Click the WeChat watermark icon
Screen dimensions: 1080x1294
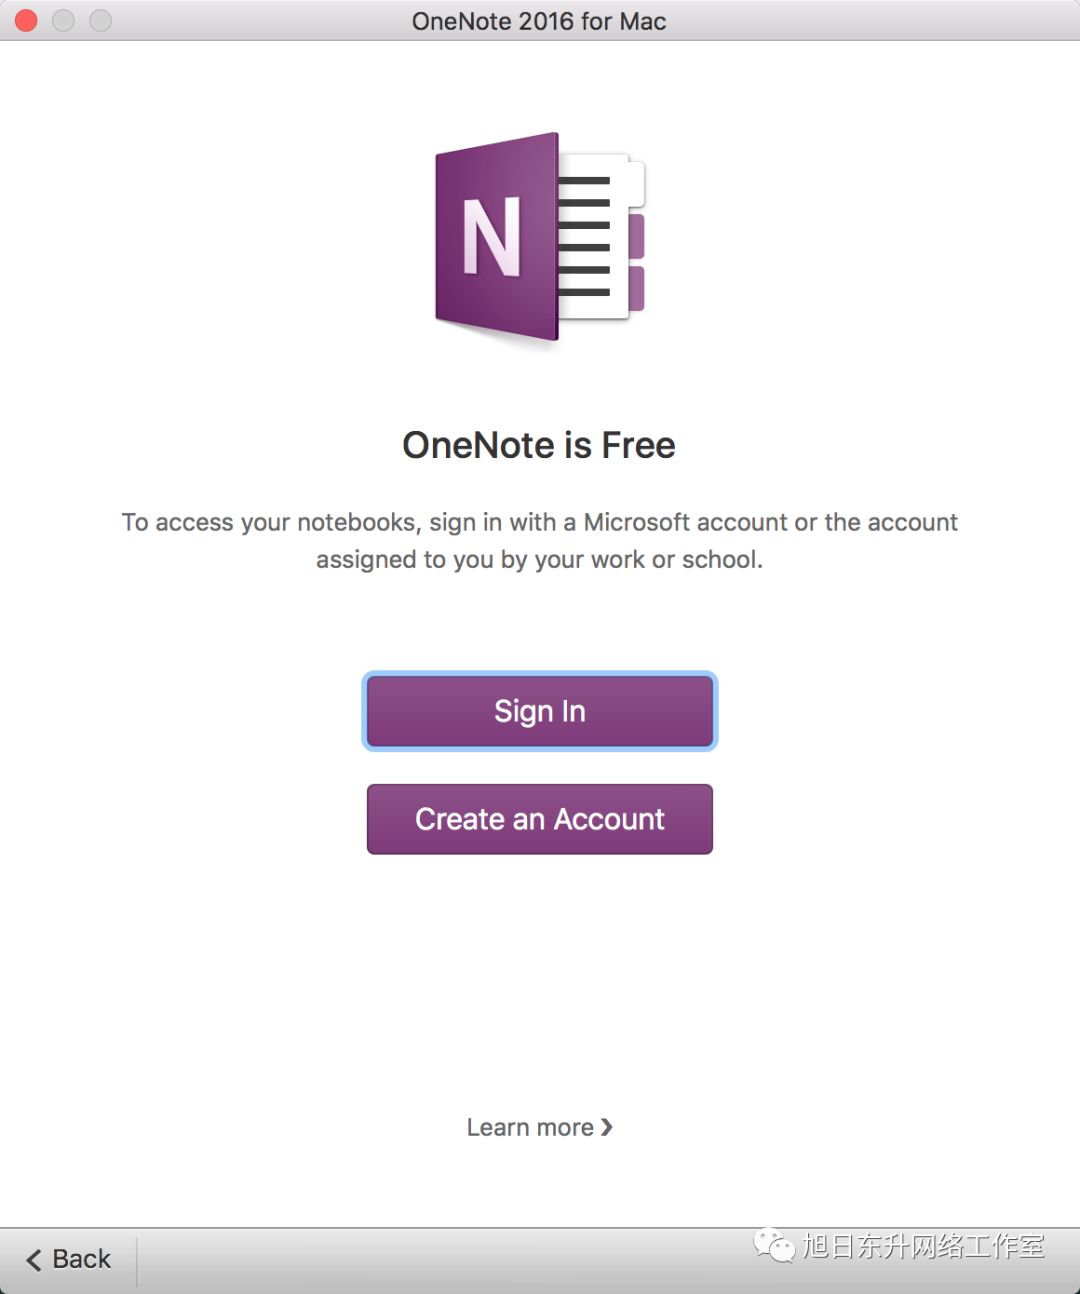click(773, 1246)
